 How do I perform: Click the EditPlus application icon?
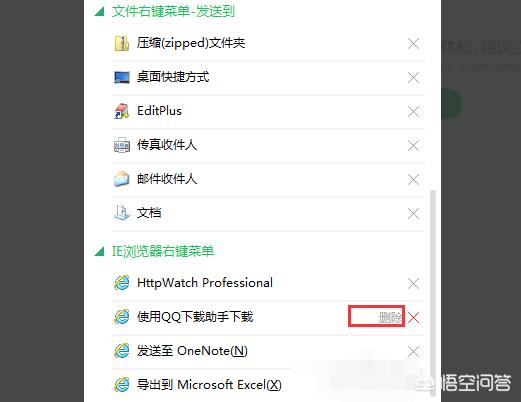122,111
